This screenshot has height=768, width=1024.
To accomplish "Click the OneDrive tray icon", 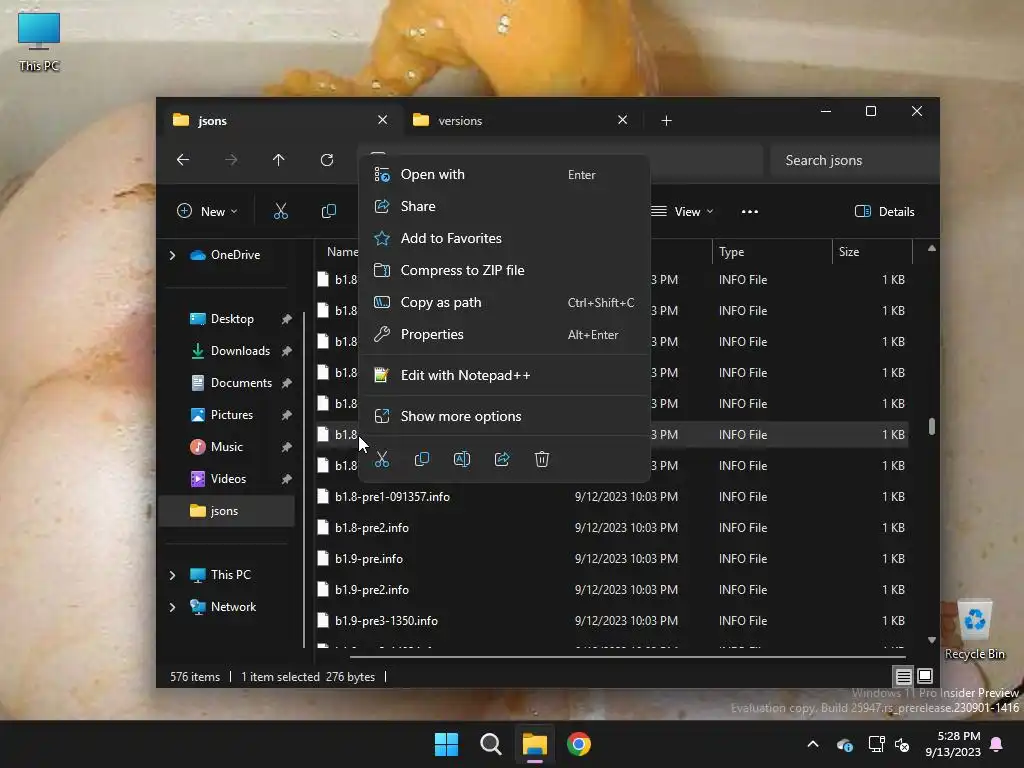I will 844,744.
